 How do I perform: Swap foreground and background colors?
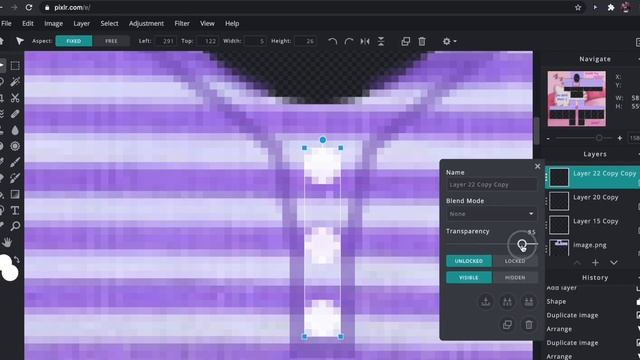(16, 260)
